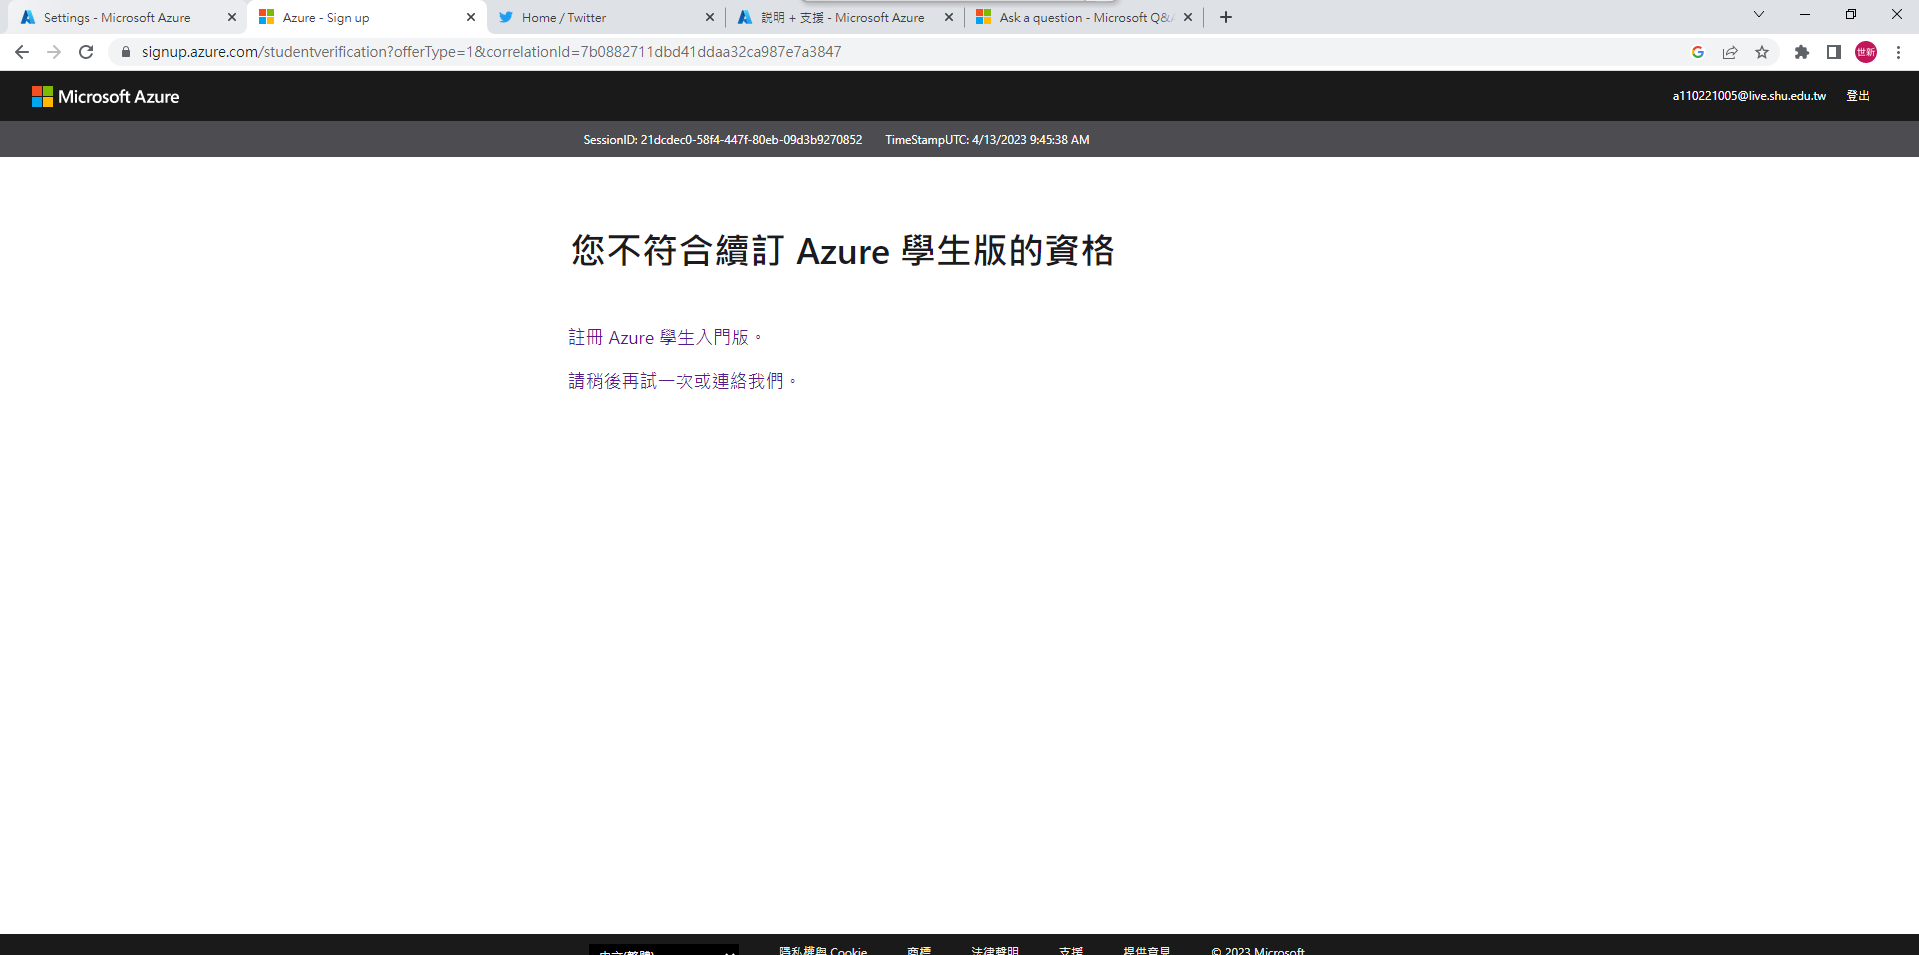This screenshot has height=955, width=1919.
Task: Close the Home / Twitter tab
Action: (710, 17)
